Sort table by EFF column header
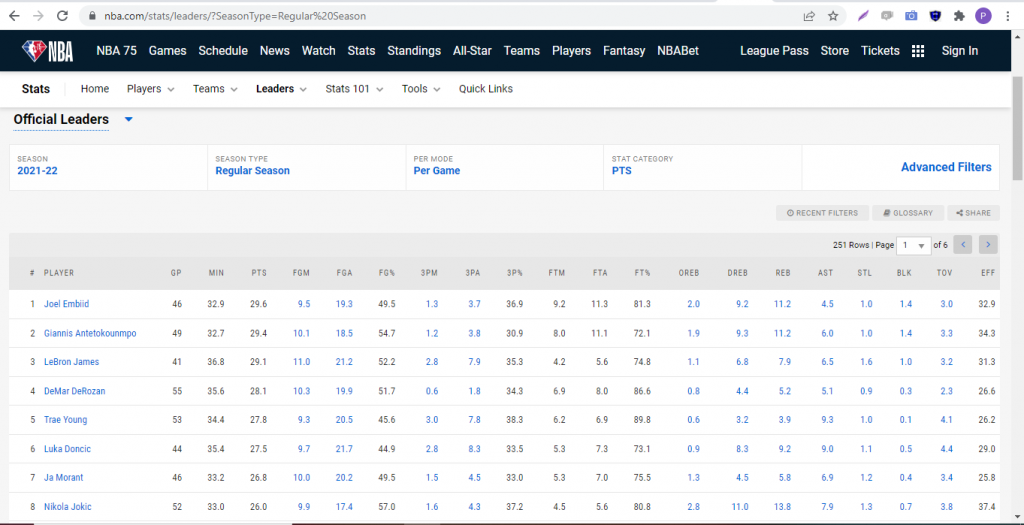1024x525 pixels. point(987,273)
